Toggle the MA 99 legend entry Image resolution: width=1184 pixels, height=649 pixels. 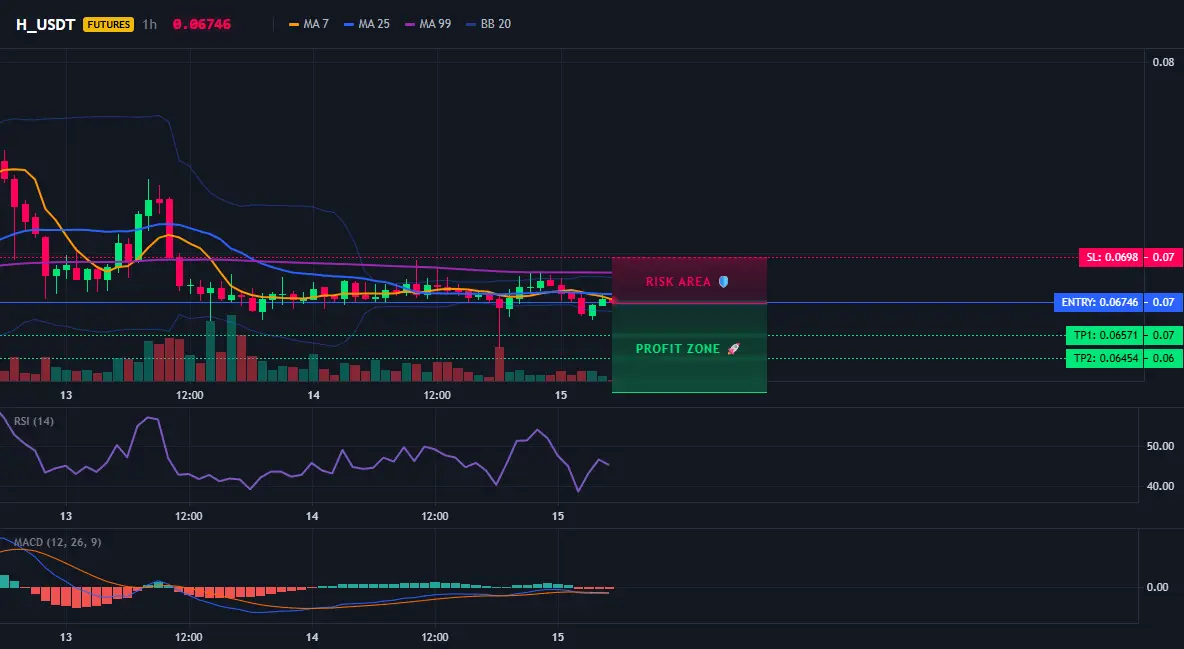pos(428,24)
